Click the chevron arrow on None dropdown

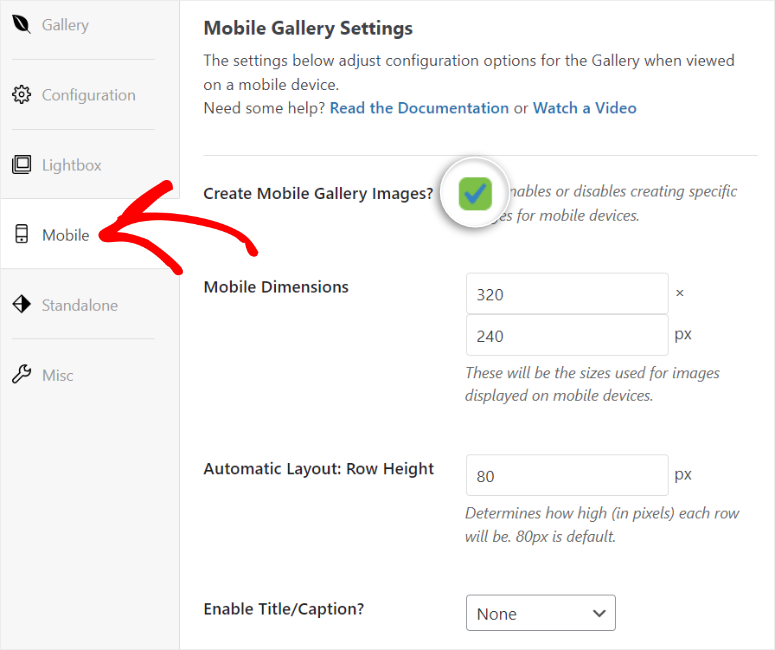[x=599, y=613]
